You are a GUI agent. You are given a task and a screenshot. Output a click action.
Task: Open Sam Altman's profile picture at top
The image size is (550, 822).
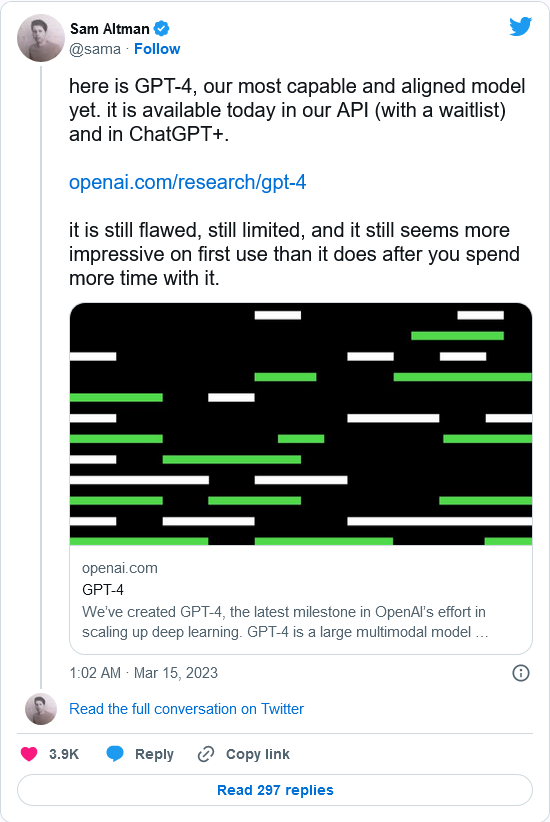(41, 38)
